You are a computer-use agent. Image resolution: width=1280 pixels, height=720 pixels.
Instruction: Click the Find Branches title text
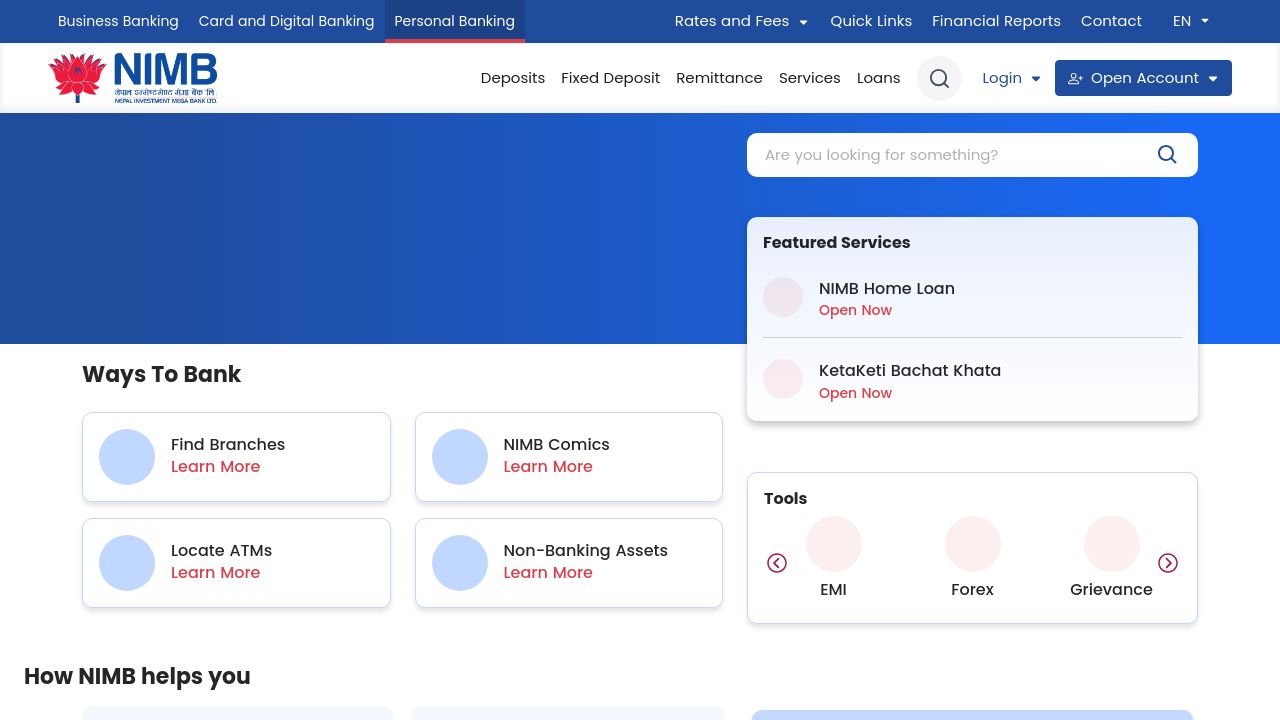click(x=228, y=444)
